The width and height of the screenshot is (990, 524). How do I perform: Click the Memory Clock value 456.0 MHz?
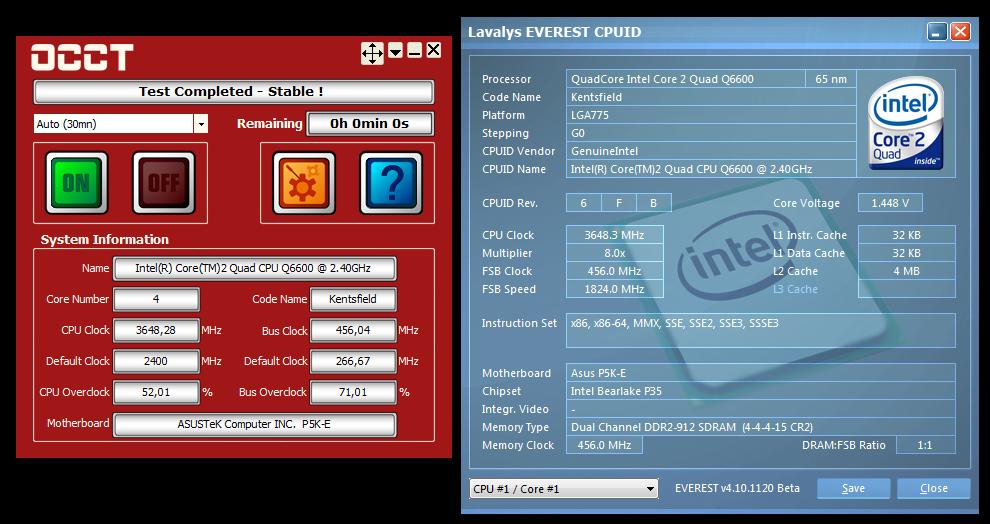[604, 444]
